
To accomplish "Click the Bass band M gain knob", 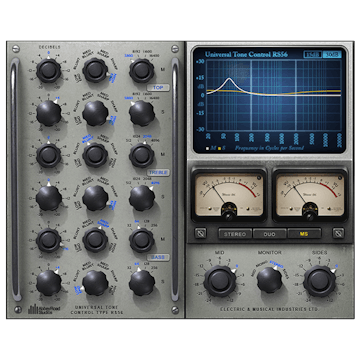I will pos(49,240).
